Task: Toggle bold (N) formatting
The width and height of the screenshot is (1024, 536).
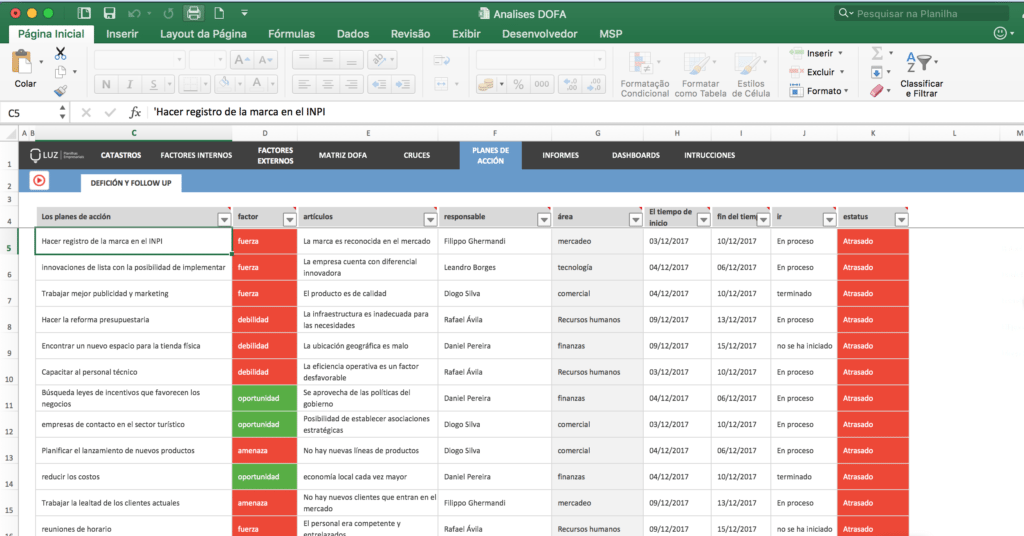Action: 104,84
